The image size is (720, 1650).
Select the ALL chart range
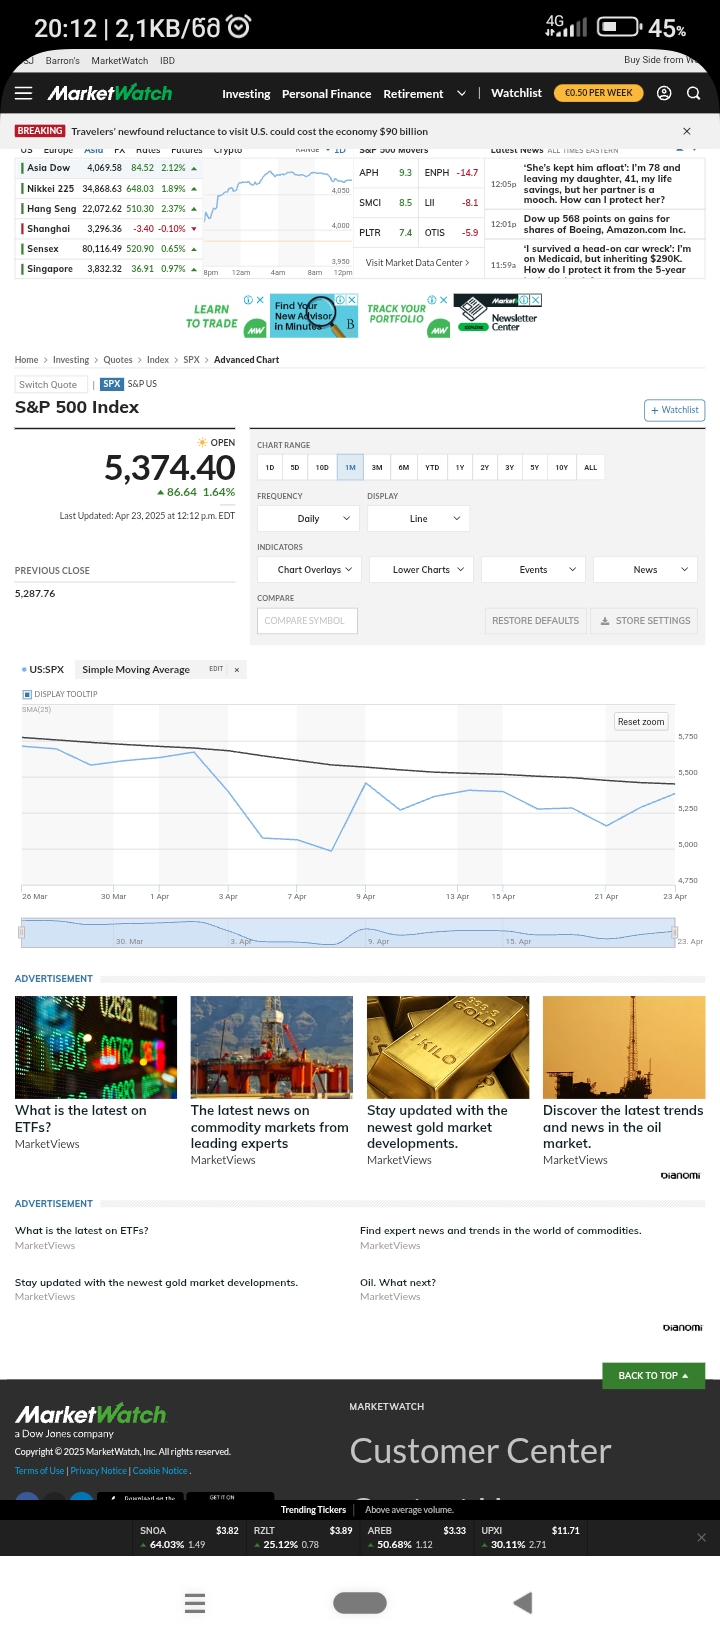(x=591, y=467)
